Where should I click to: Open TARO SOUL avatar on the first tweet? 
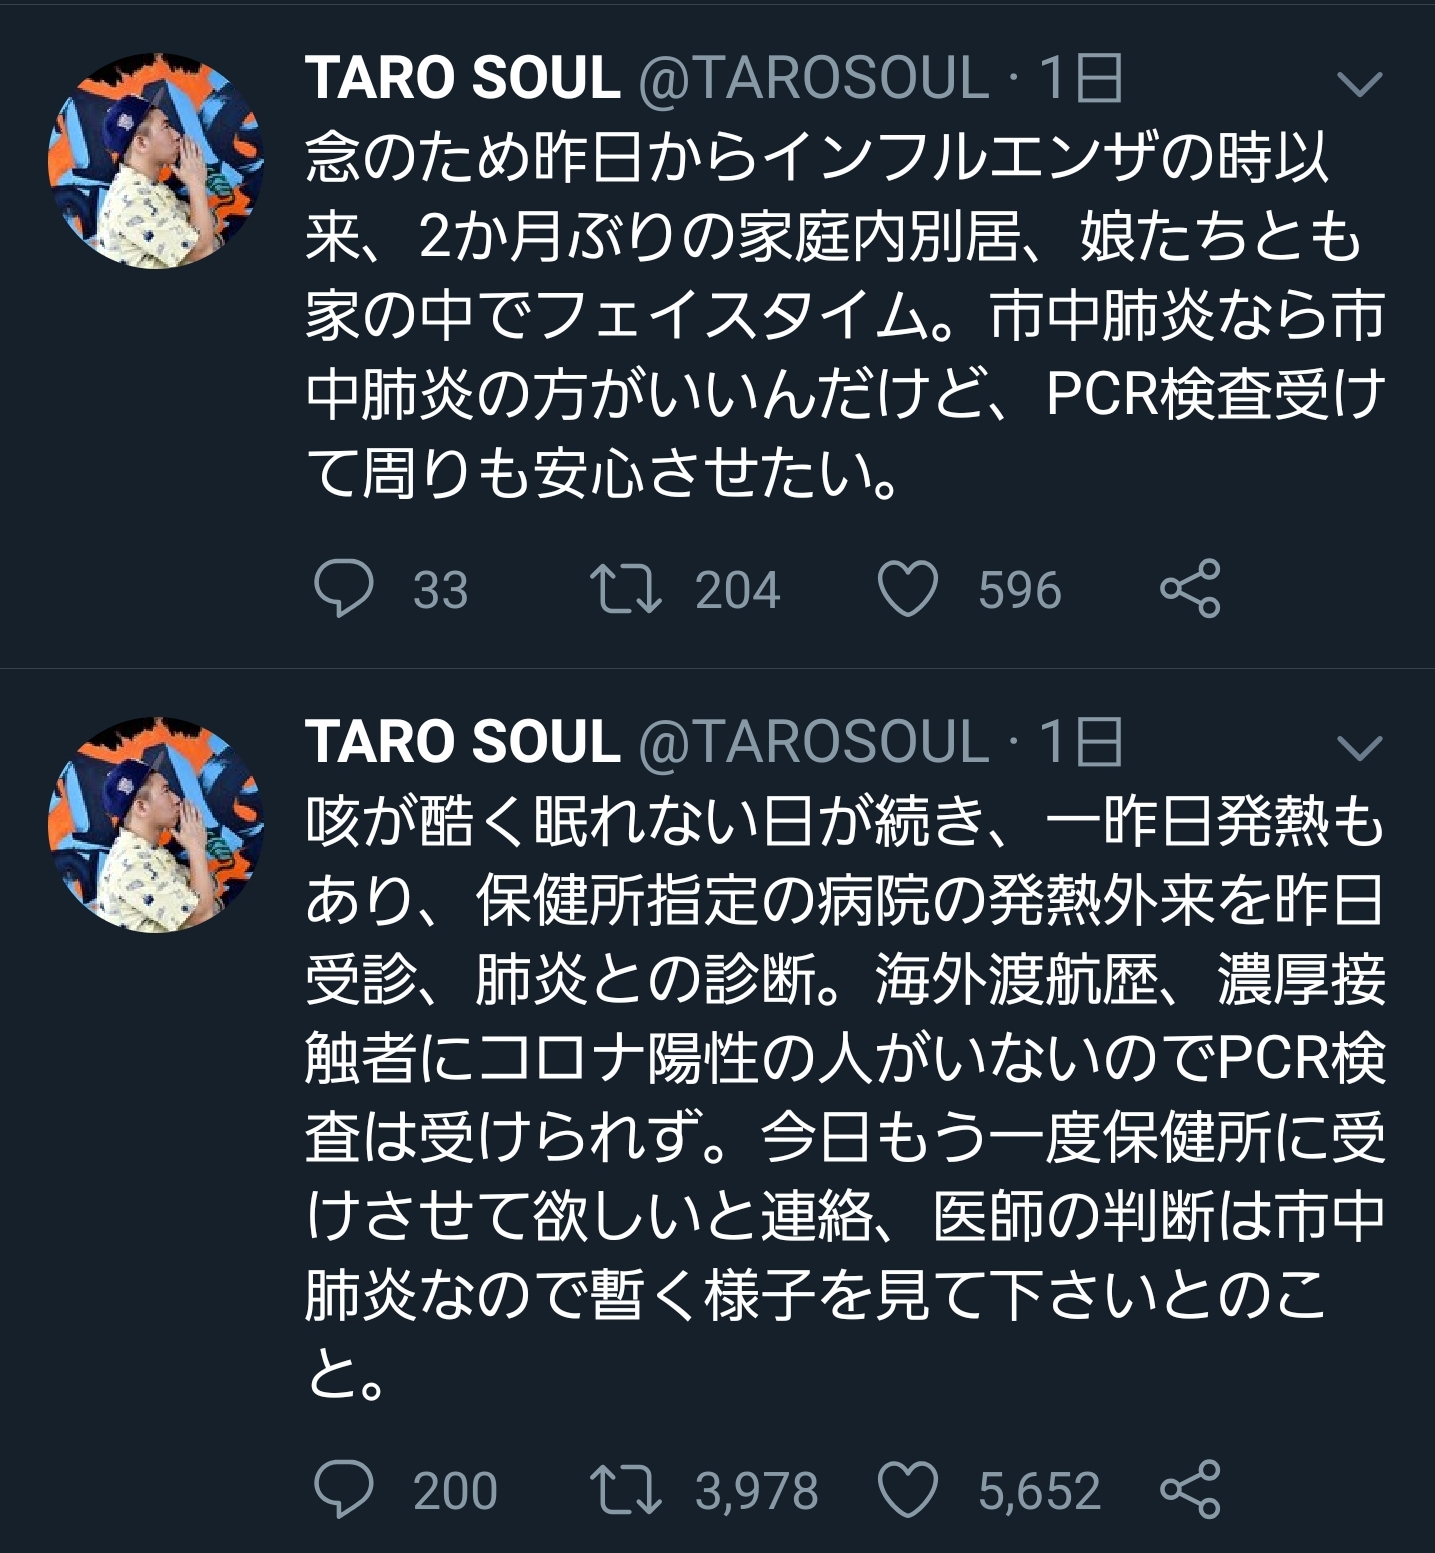point(156,161)
